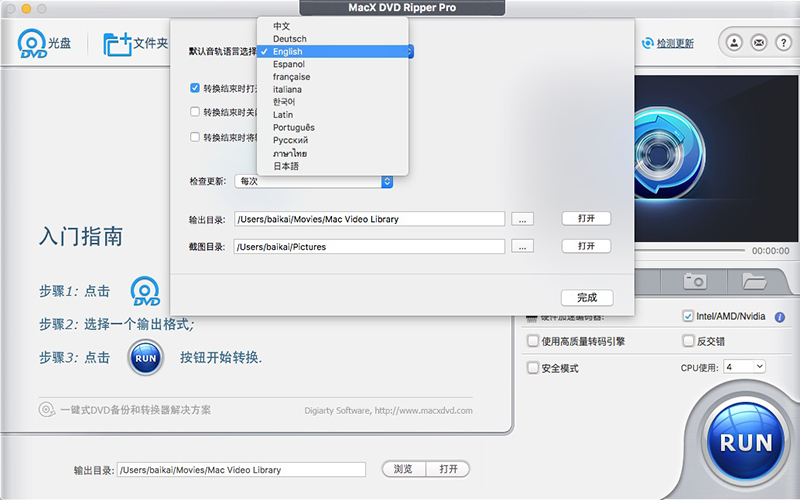800x500 pixels.
Task: Open the email envelope icon
Action: click(x=759, y=43)
